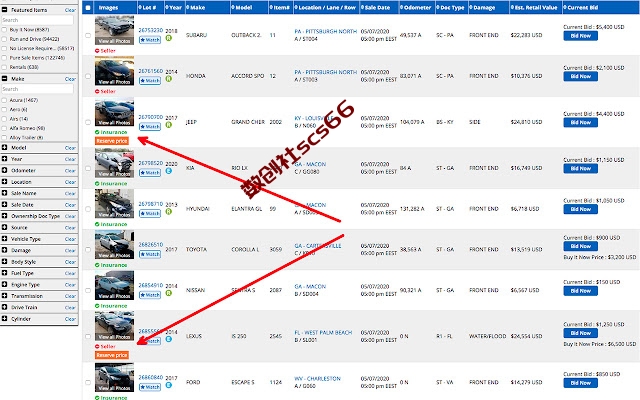Click the Item# column header

[x=281, y=7]
